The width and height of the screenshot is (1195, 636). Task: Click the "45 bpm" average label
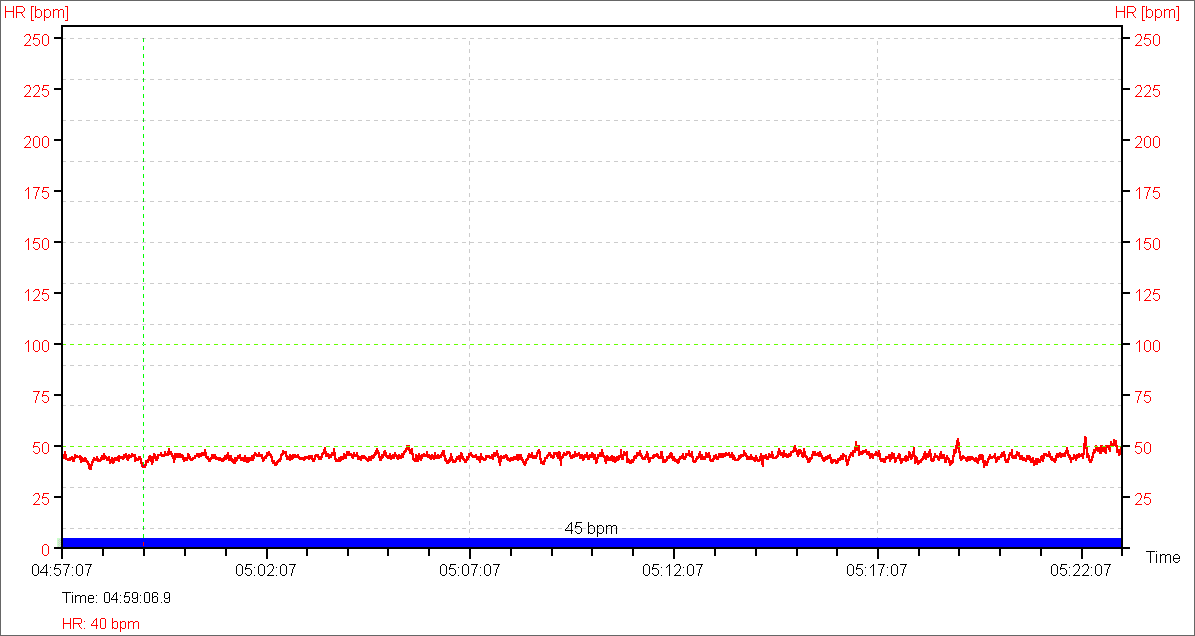(591, 529)
